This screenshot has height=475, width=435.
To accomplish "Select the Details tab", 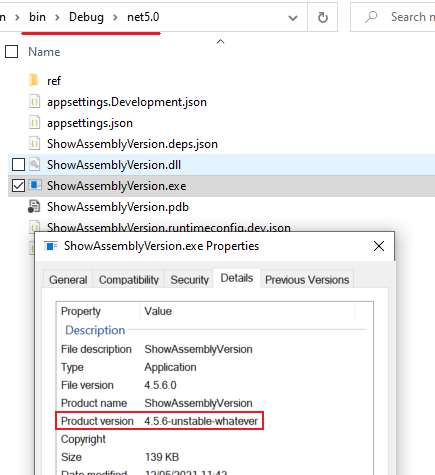I will click(237, 278).
